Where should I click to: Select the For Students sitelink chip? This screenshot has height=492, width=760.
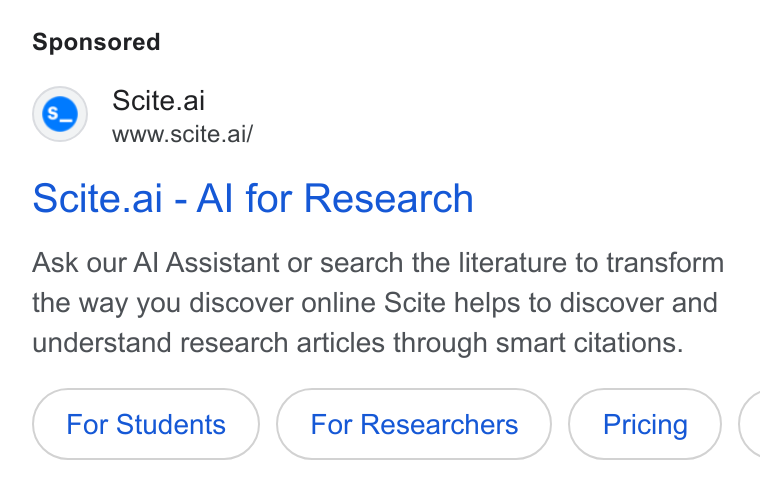pyautogui.click(x=146, y=424)
